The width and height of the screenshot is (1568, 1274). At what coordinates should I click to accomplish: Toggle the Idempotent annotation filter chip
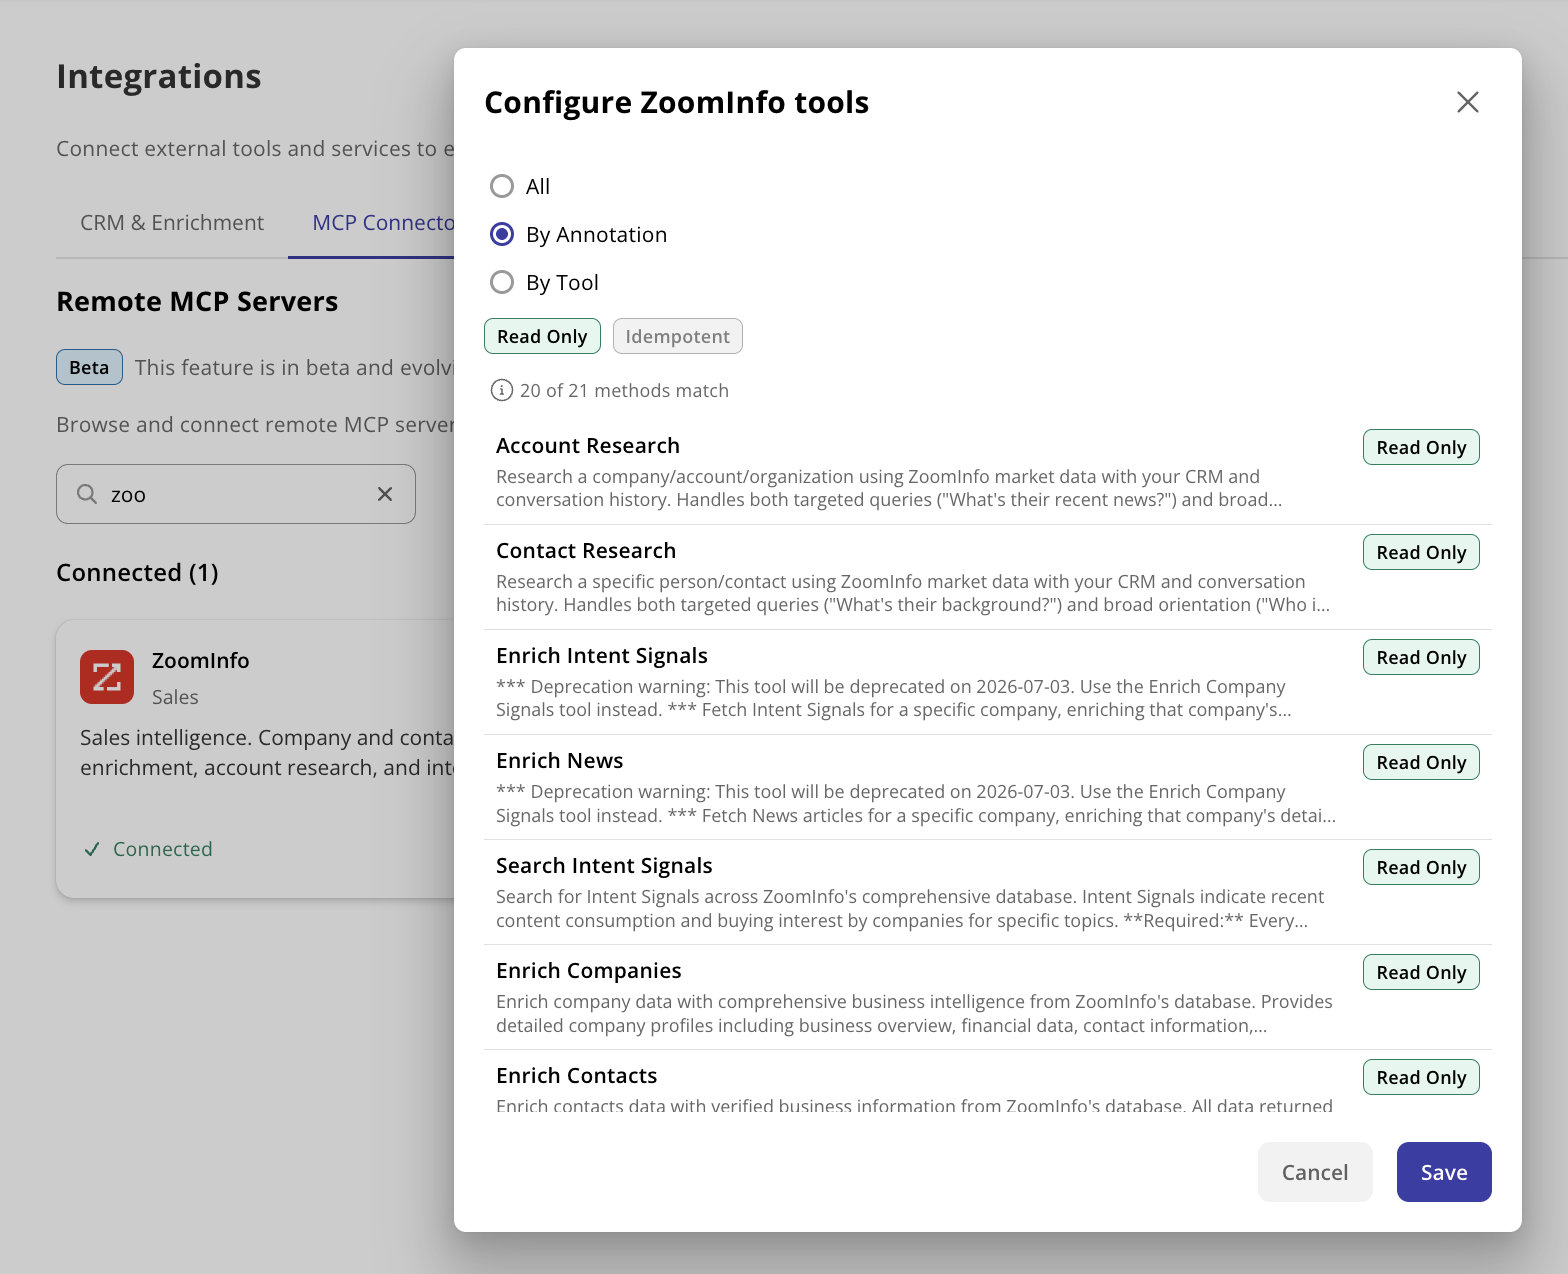(677, 336)
